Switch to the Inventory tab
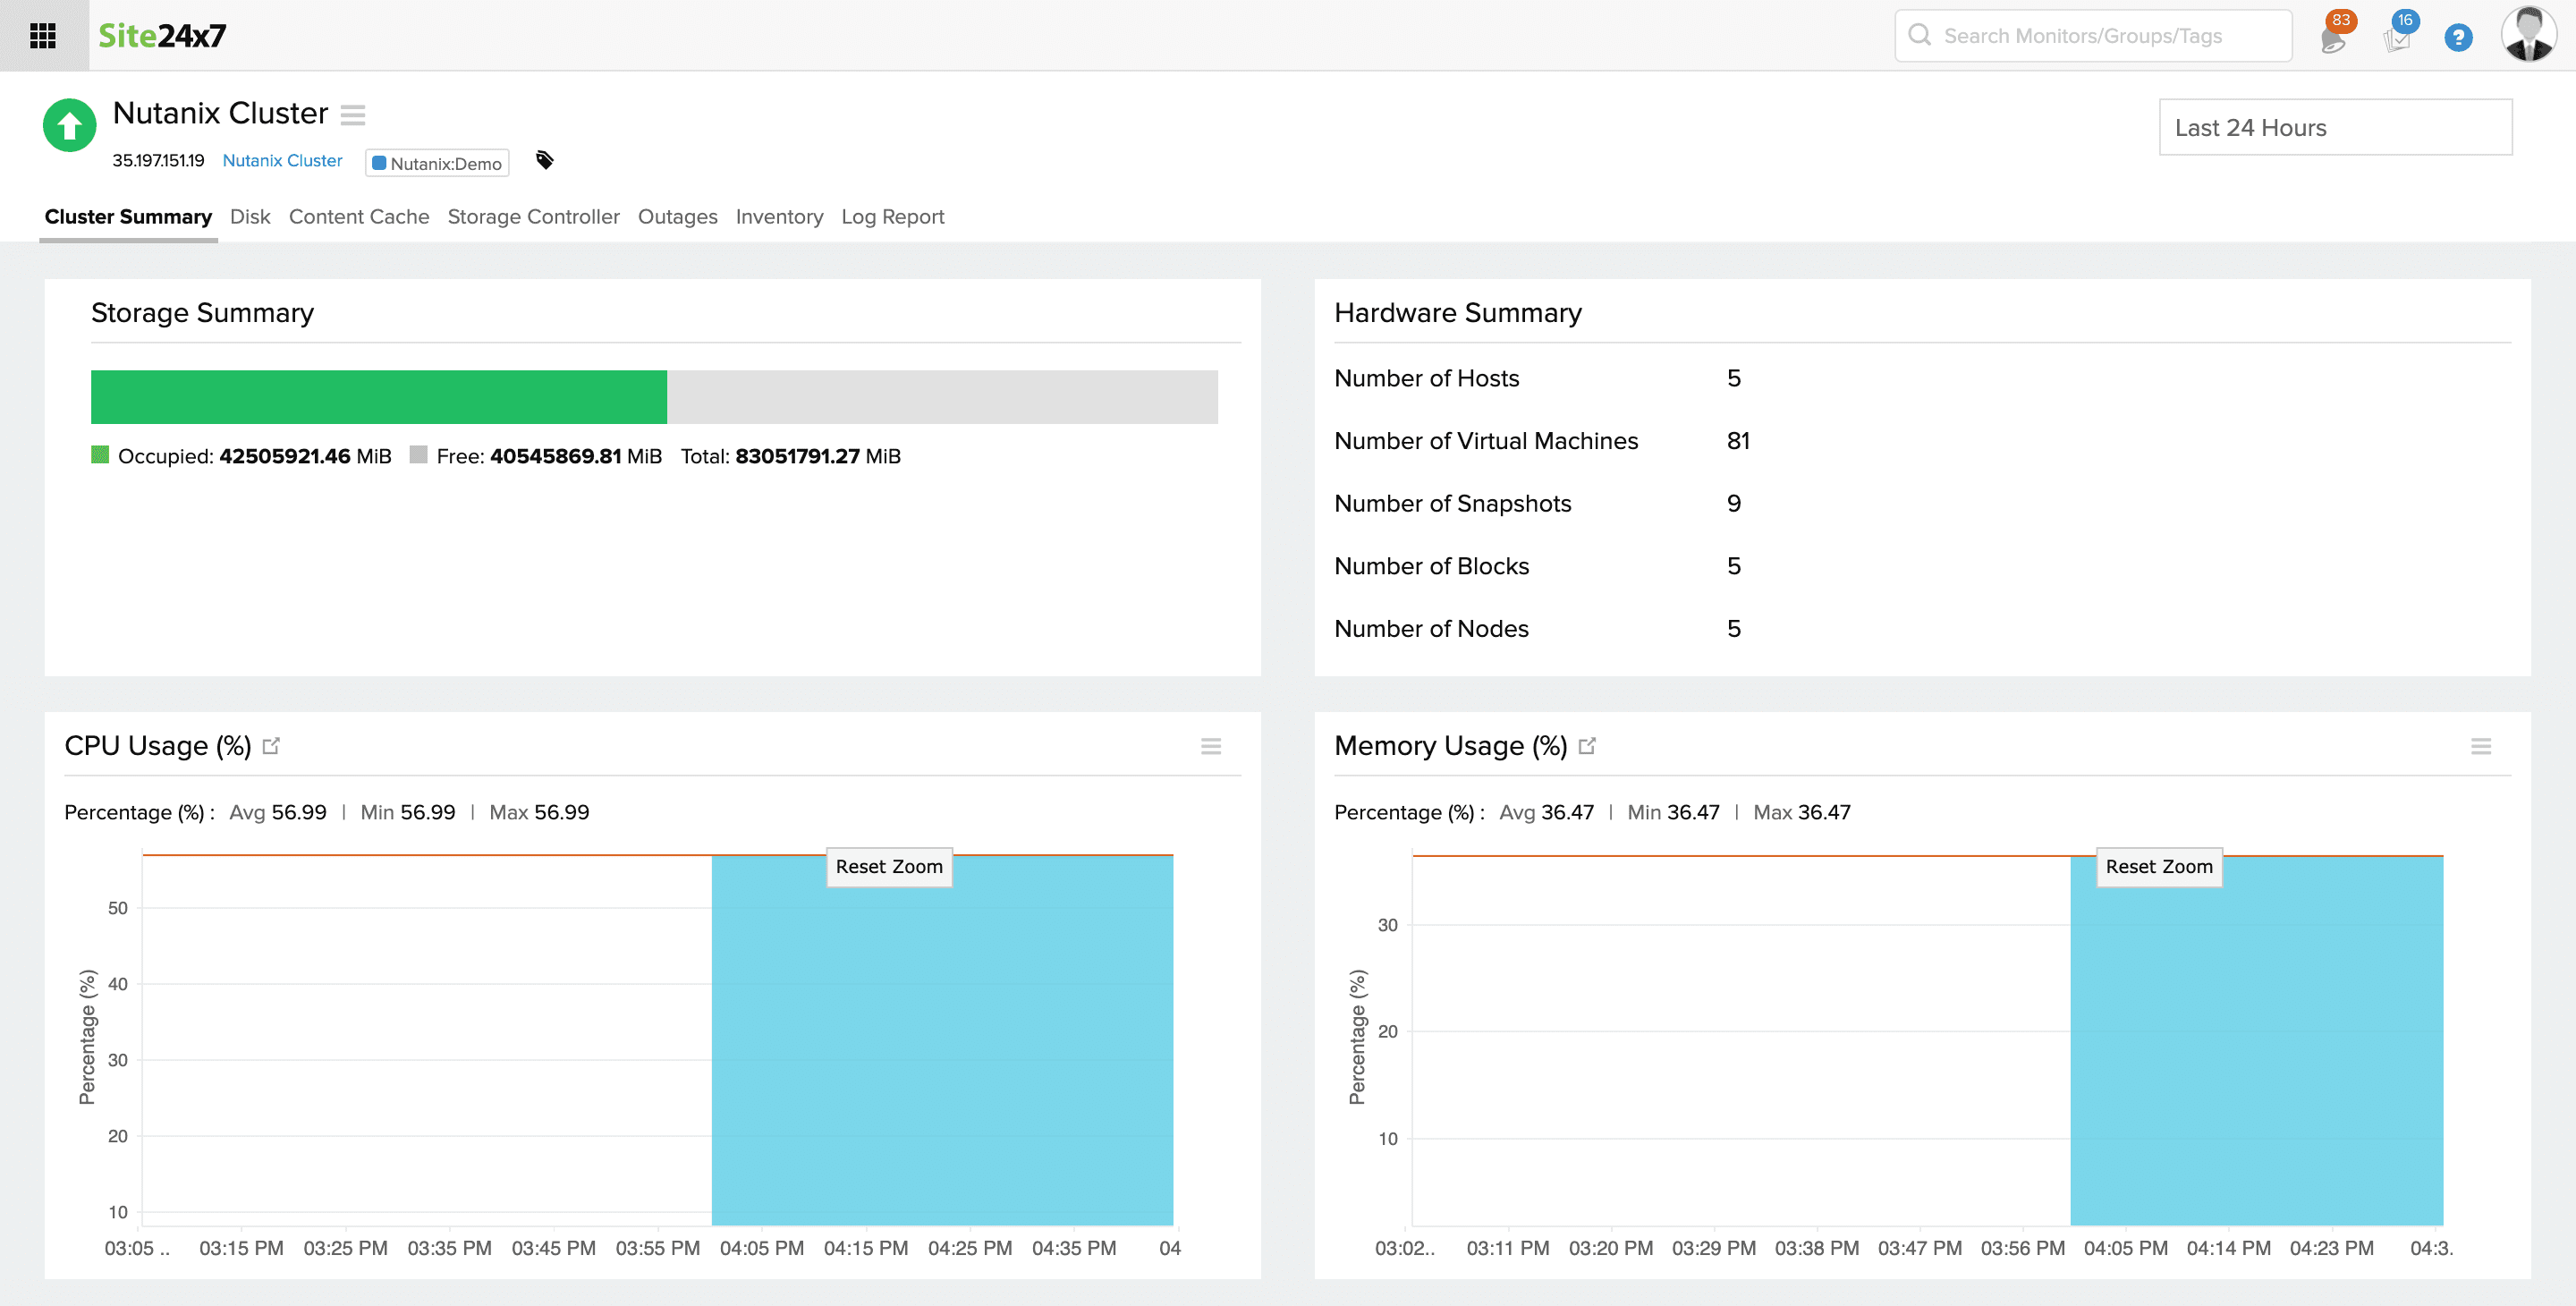Image resolution: width=2576 pixels, height=1306 pixels. [x=779, y=217]
